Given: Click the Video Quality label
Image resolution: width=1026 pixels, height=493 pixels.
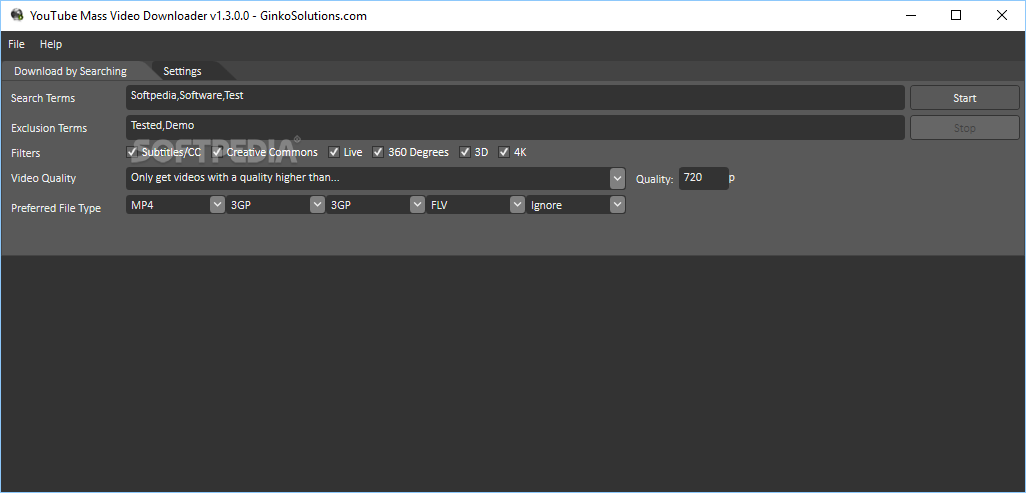Looking at the screenshot, I should point(44,178).
